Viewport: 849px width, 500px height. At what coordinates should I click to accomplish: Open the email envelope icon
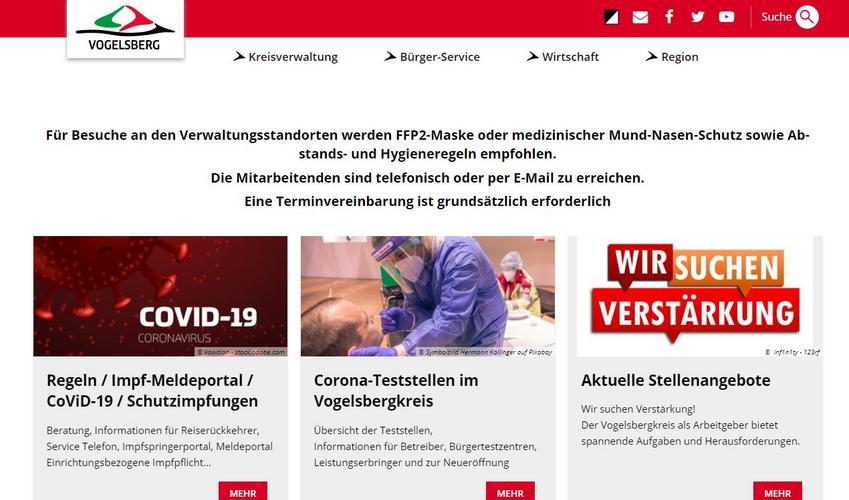click(x=640, y=17)
